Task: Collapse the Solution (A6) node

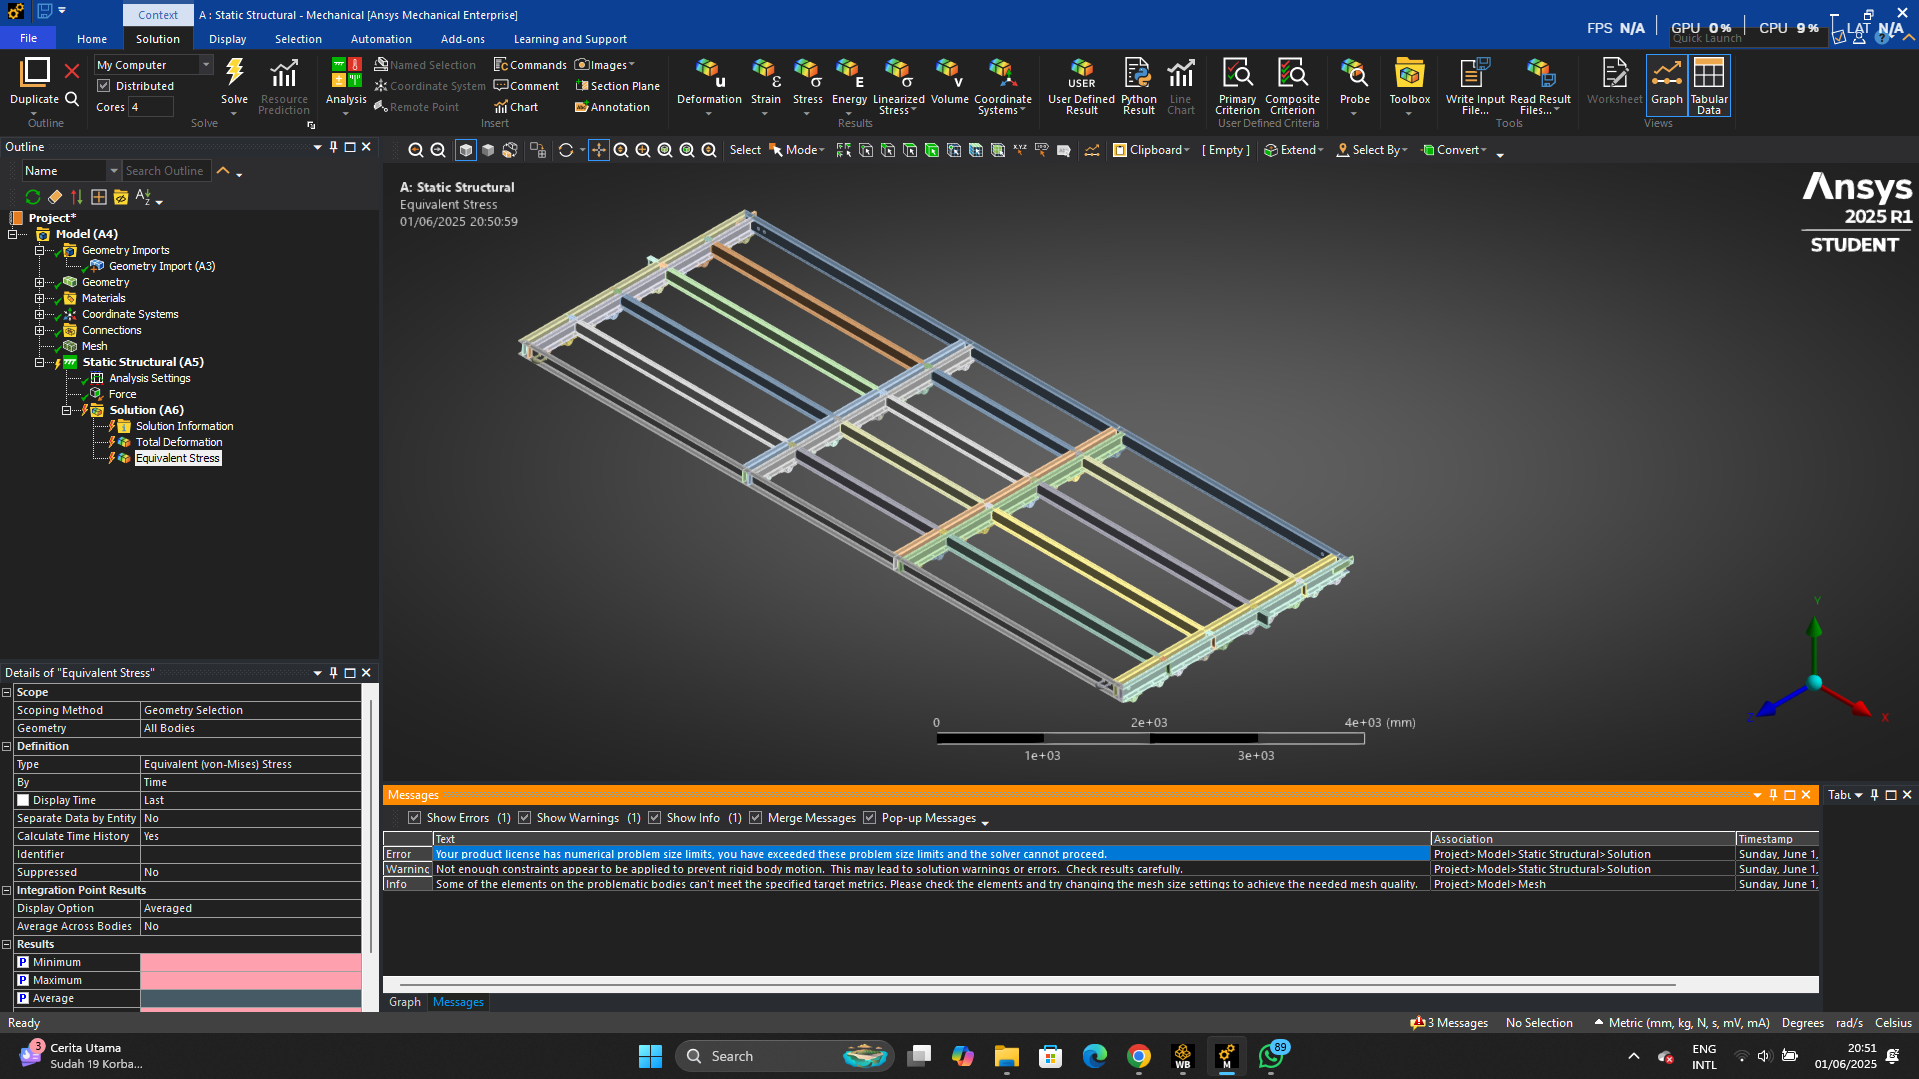Action: (x=67, y=410)
